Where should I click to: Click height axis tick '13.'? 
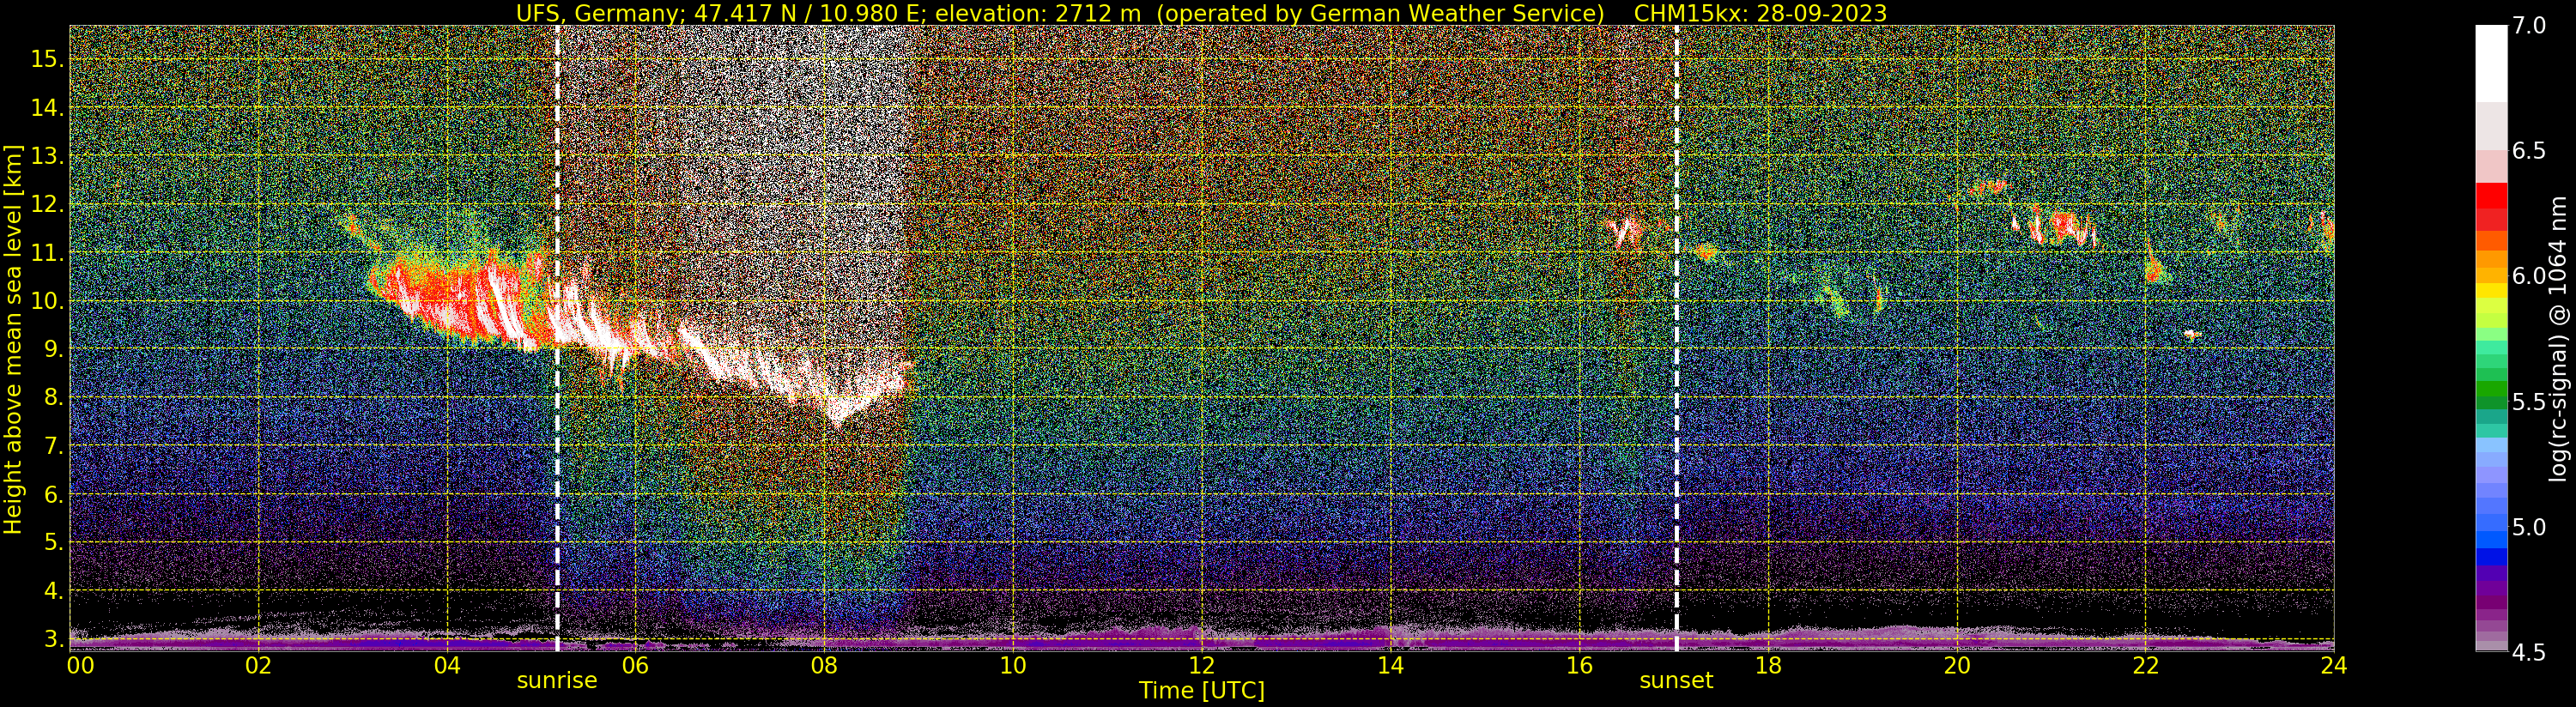[47, 156]
